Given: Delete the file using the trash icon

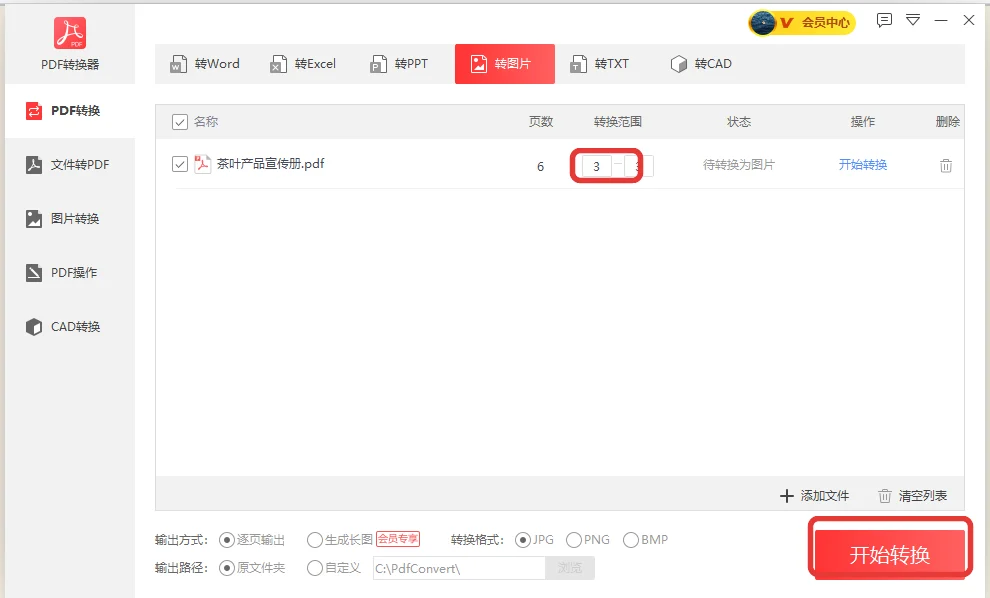Looking at the screenshot, I should (946, 165).
